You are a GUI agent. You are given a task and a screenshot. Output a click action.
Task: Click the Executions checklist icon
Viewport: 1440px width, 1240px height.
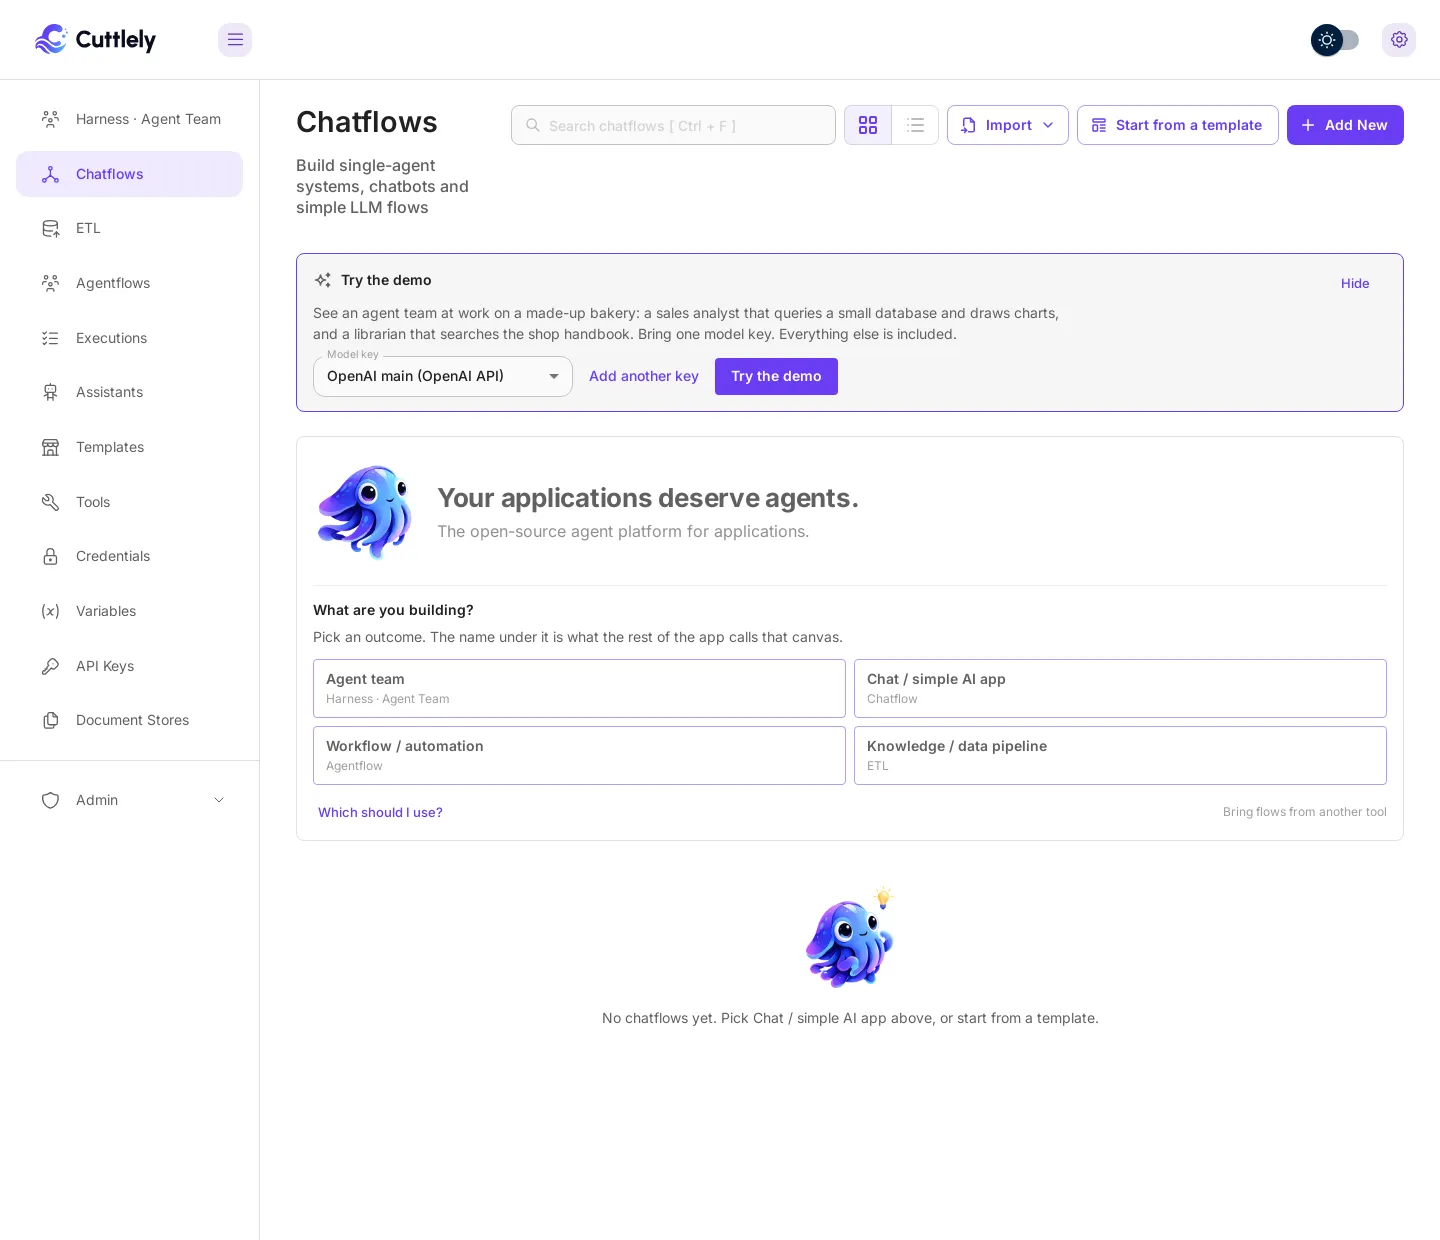point(50,338)
